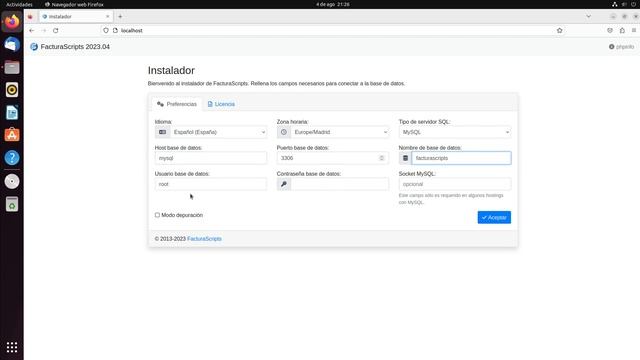This screenshot has height=360, width=640.
Task: Save to Pocket icon in toolbar
Action: (610, 31)
